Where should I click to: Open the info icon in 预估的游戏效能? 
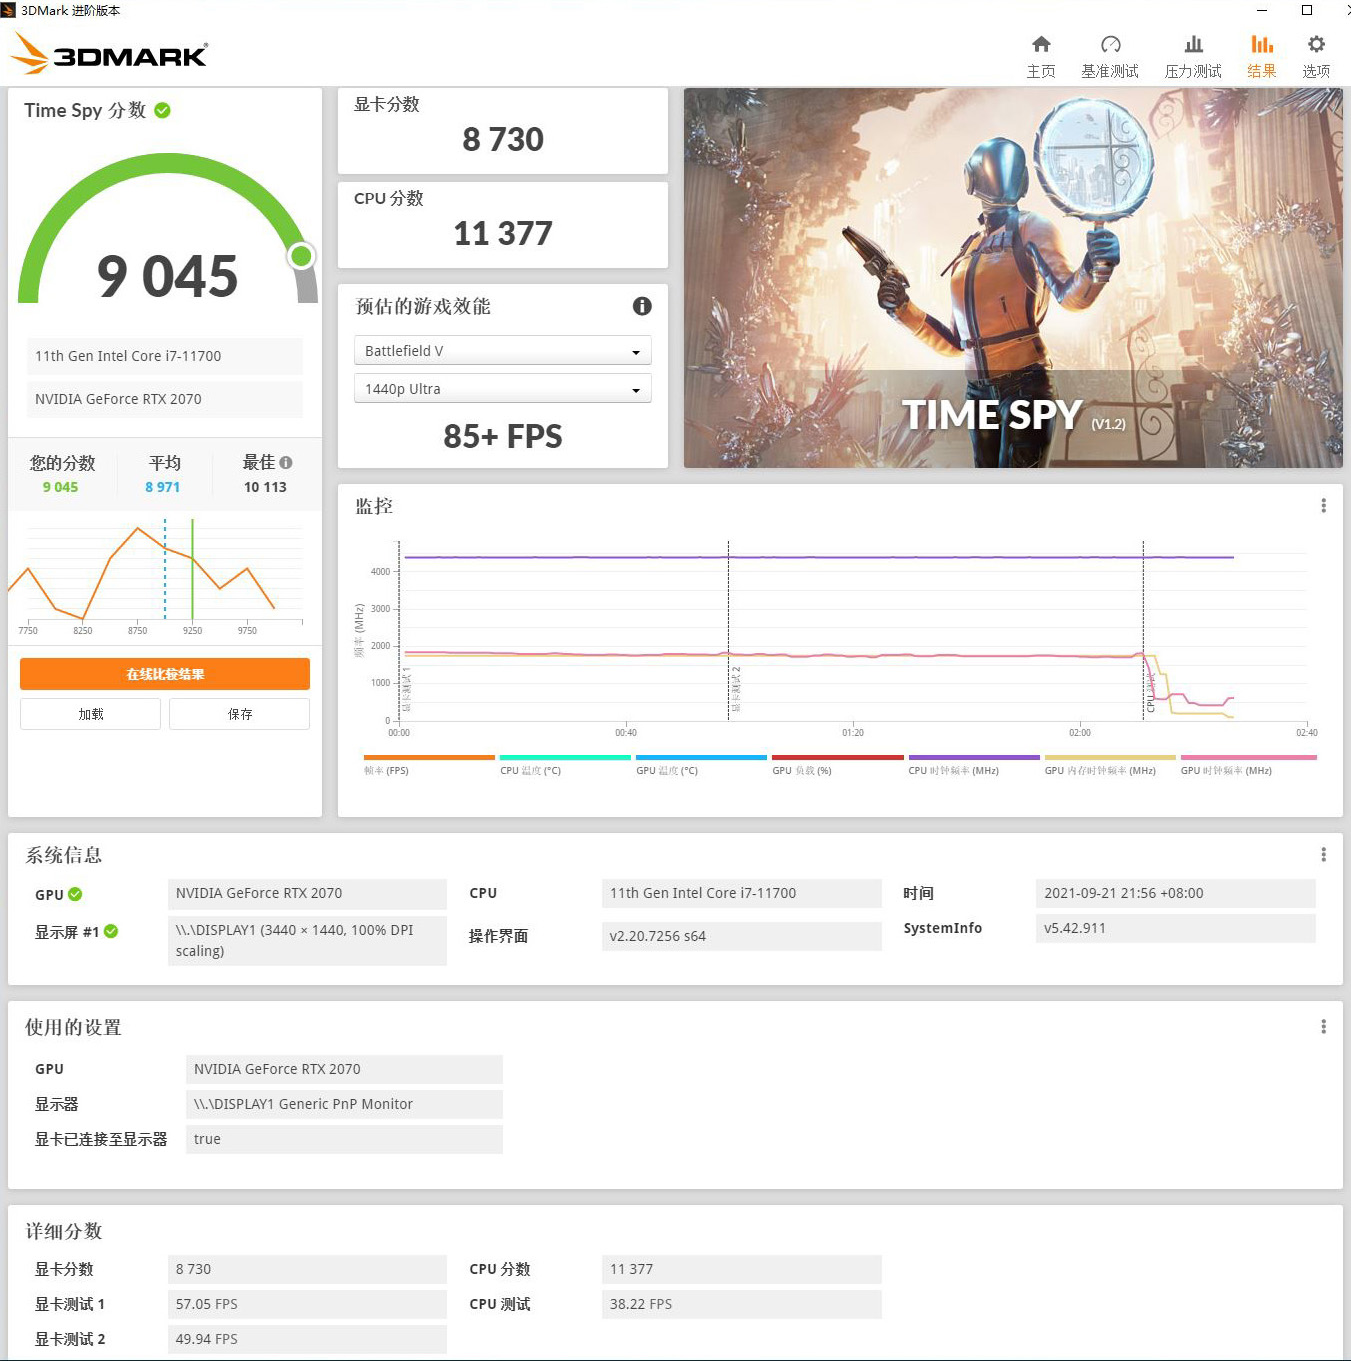tap(642, 306)
